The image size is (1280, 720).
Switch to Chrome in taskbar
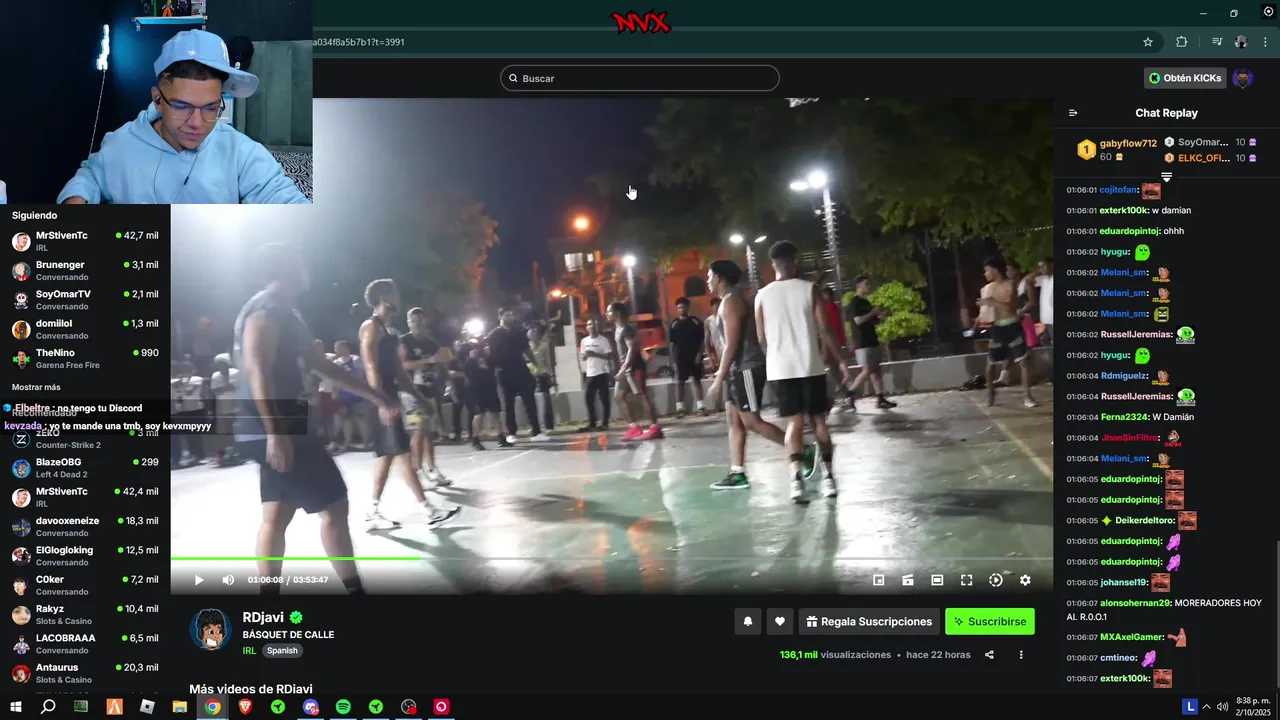[213, 707]
